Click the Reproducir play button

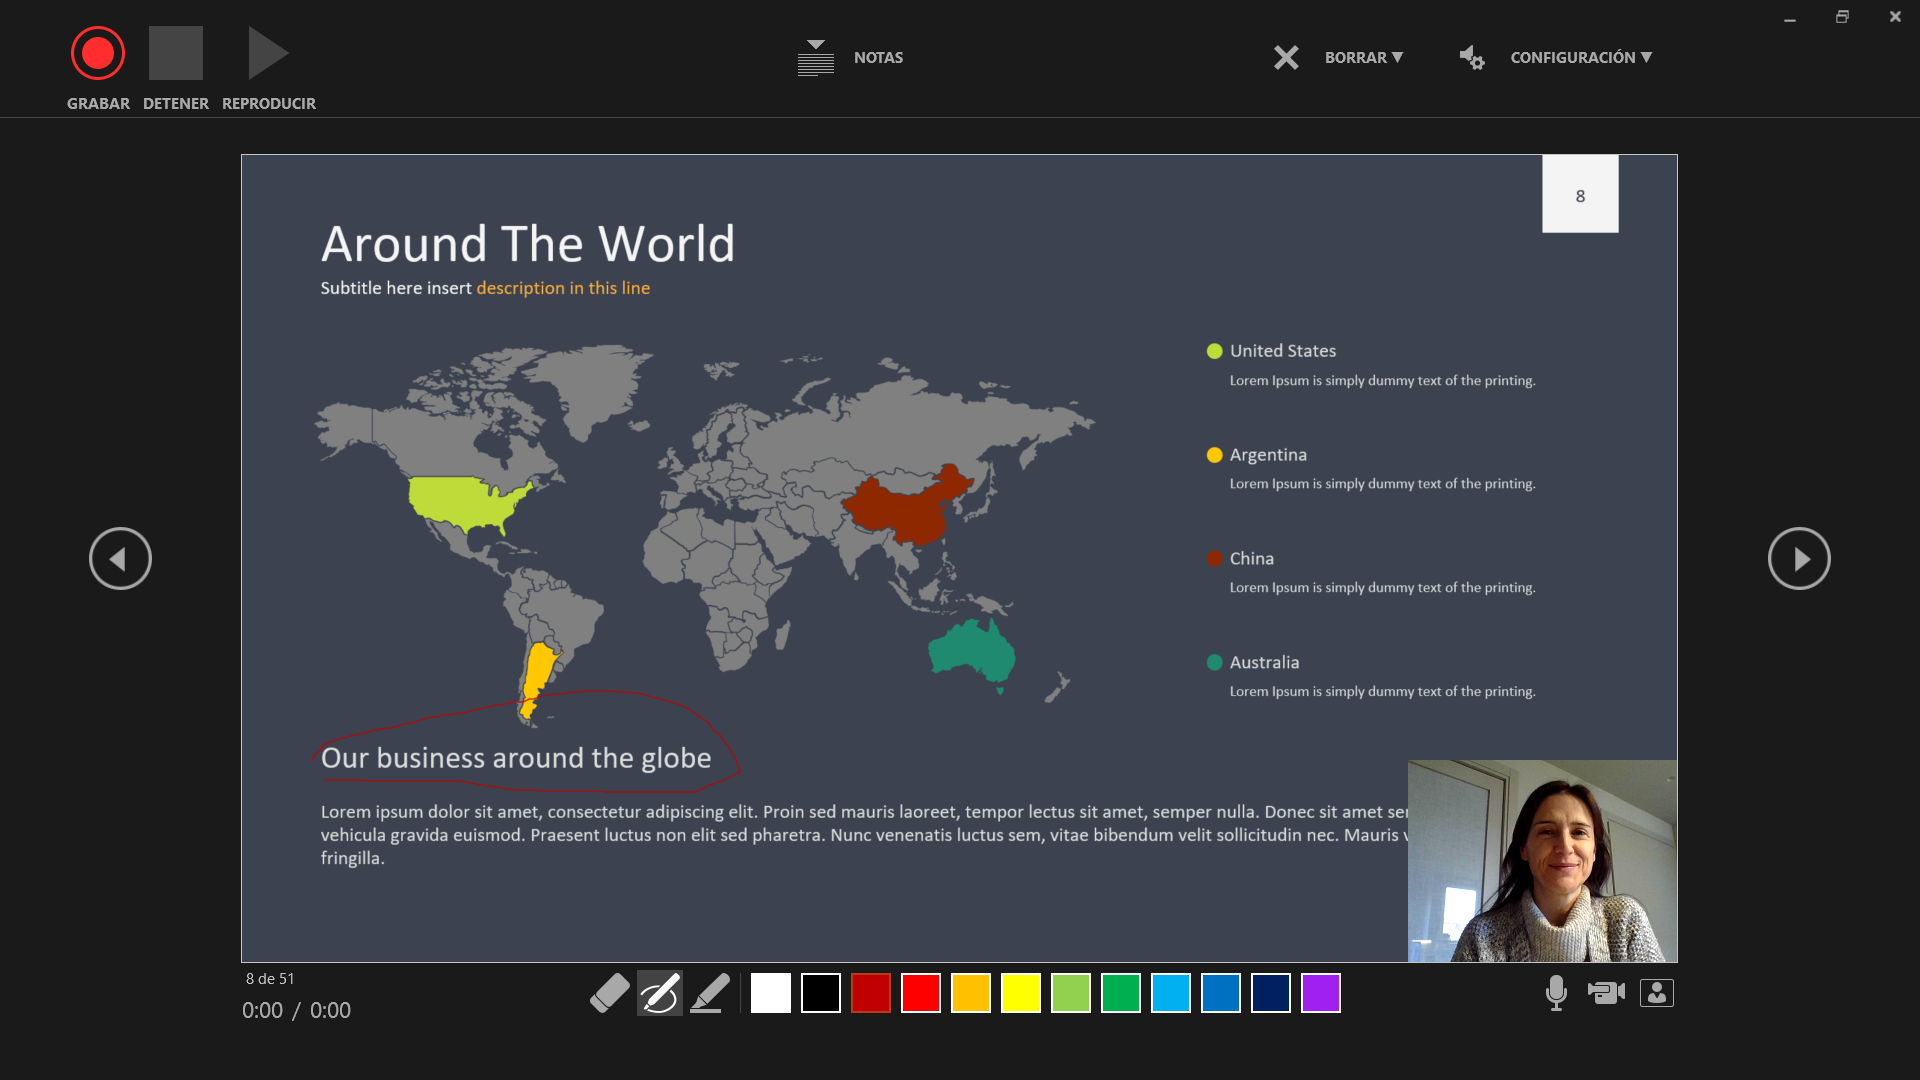tap(268, 54)
